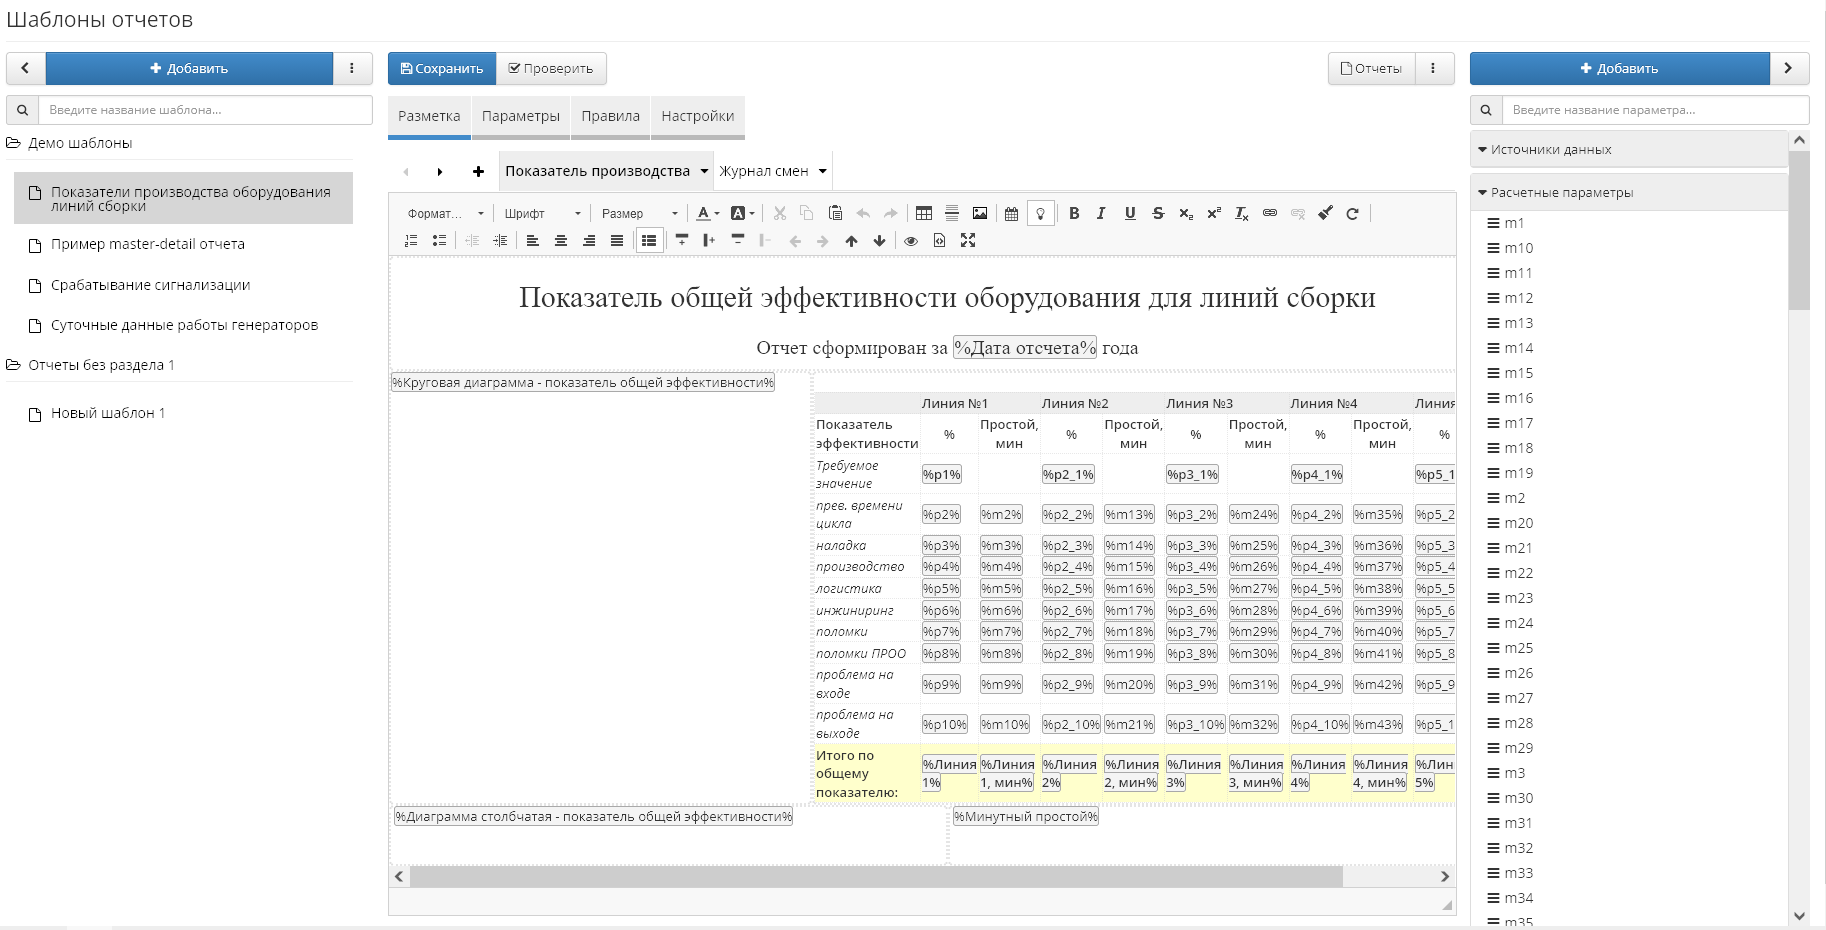Justify the text
The image size is (1826, 930).
pyautogui.click(x=617, y=240)
